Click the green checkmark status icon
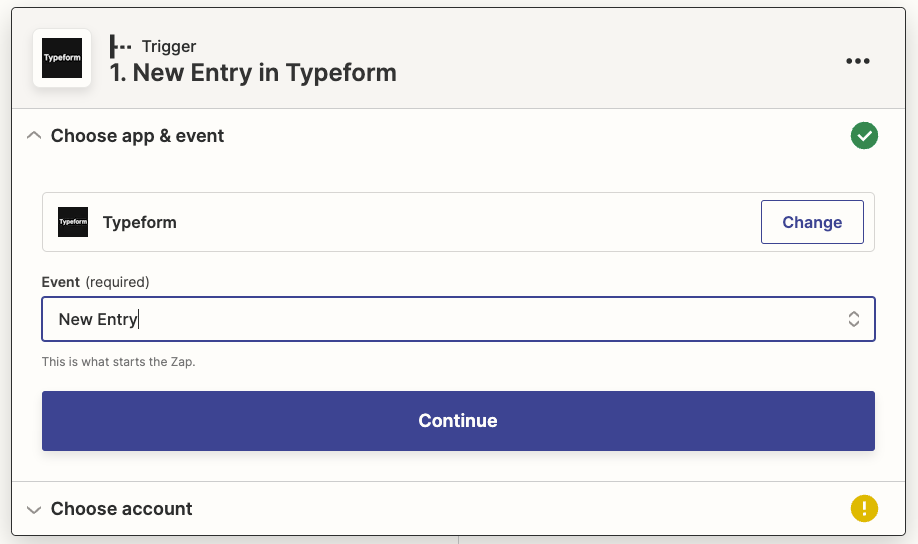Viewport: 918px width, 544px height. [x=864, y=136]
